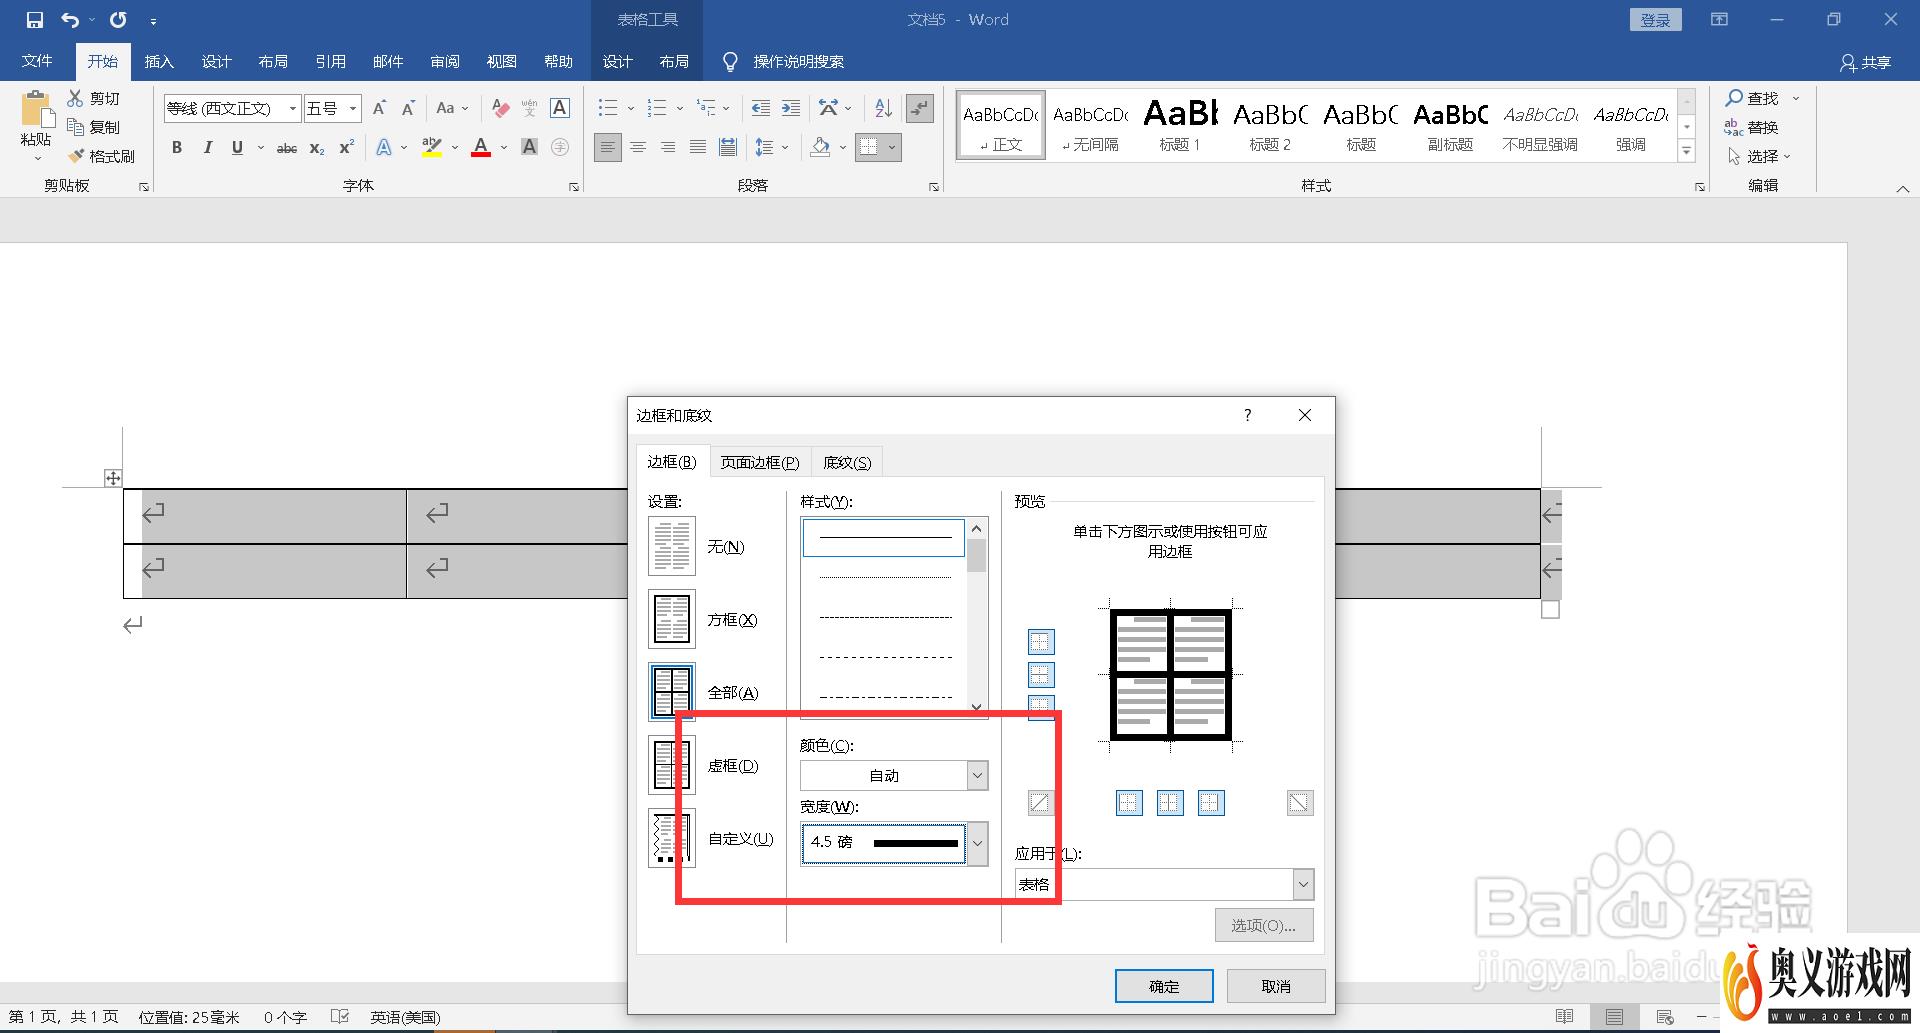Select 无(N) border setting icon

pos(672,546)
